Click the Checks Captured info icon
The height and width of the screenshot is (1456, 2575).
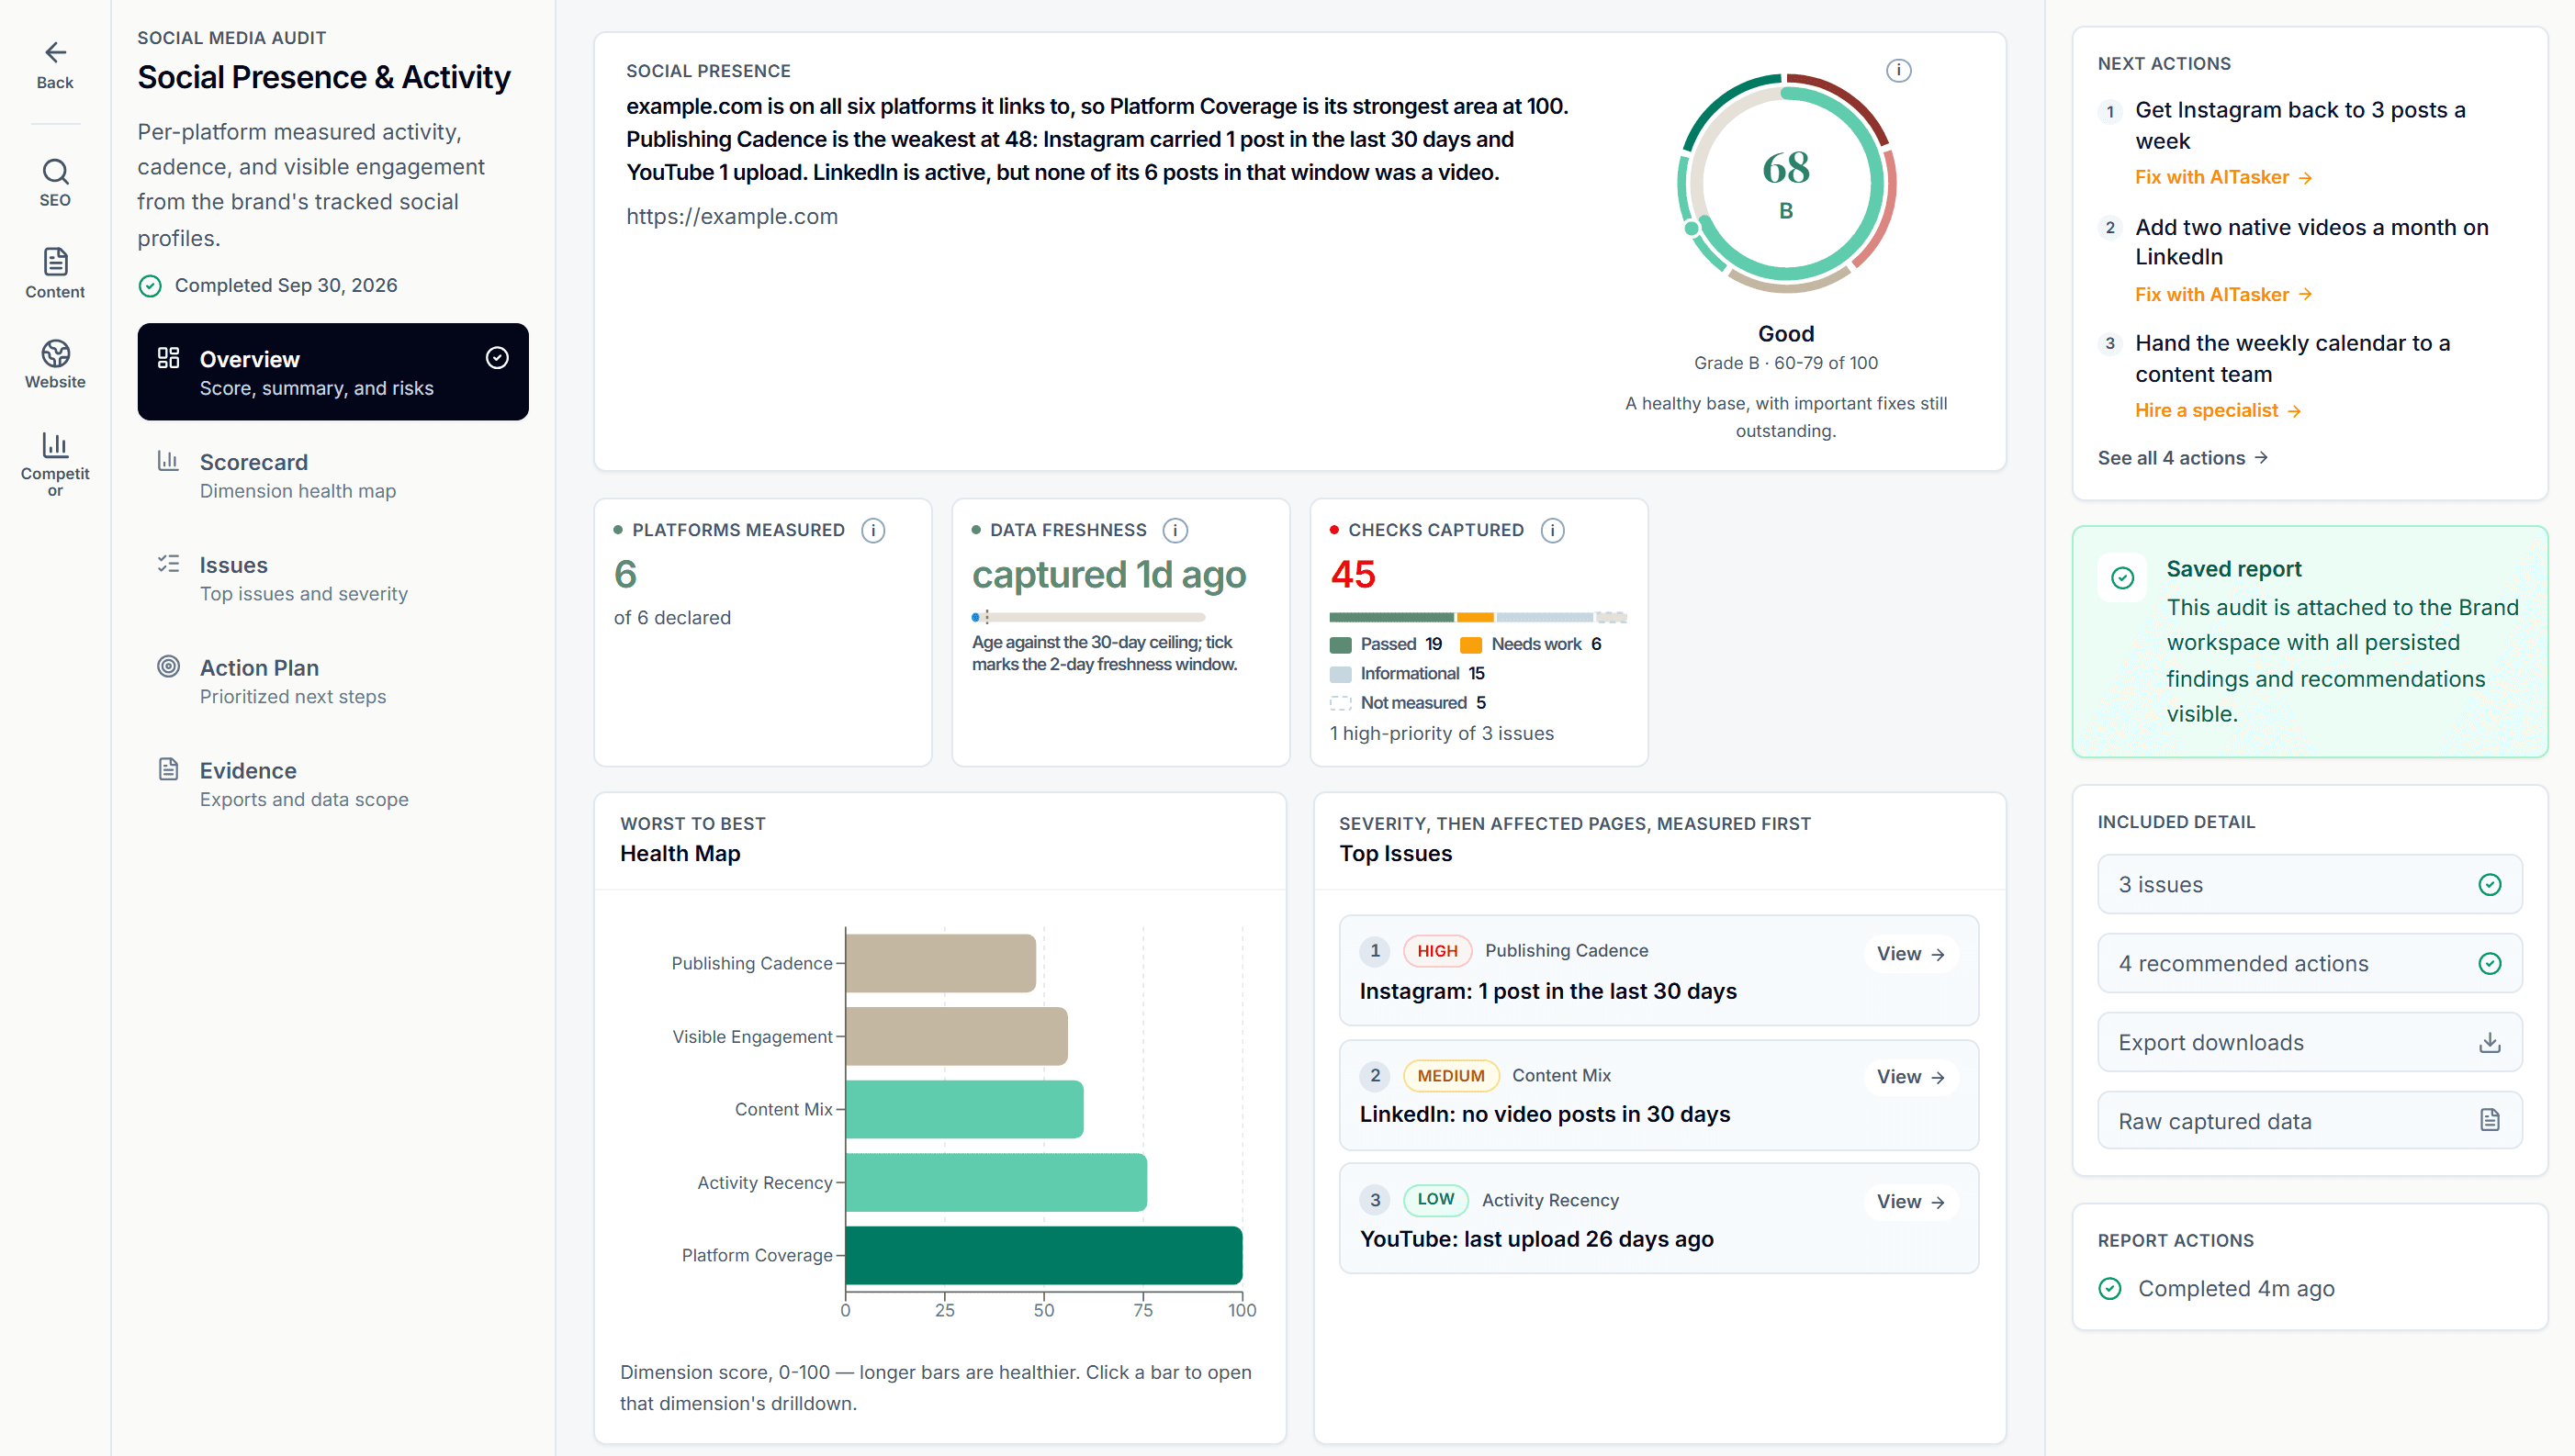[1552, 530]
